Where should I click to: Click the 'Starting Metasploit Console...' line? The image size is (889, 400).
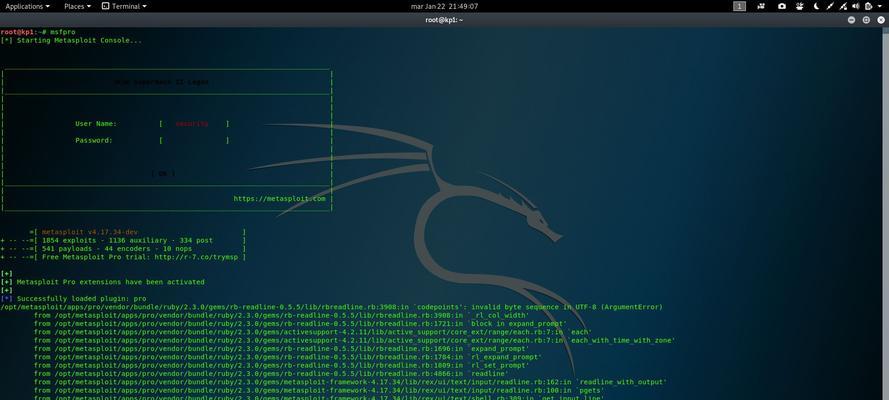(71, 41)
